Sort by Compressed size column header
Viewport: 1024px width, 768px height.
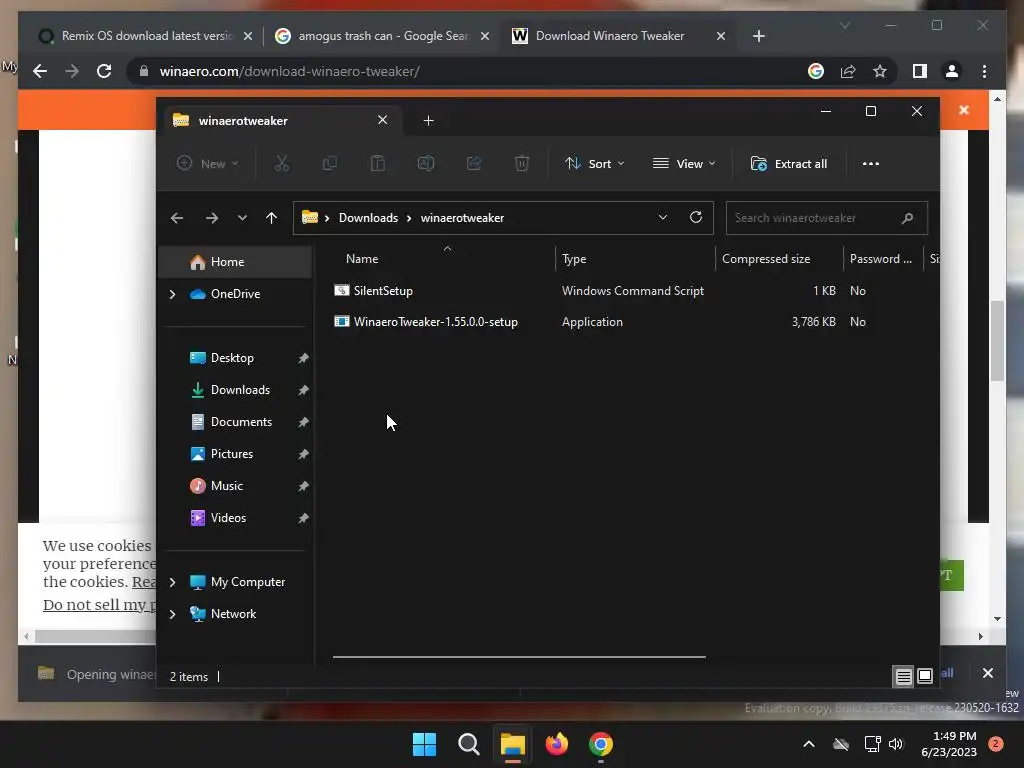(766, 259)
